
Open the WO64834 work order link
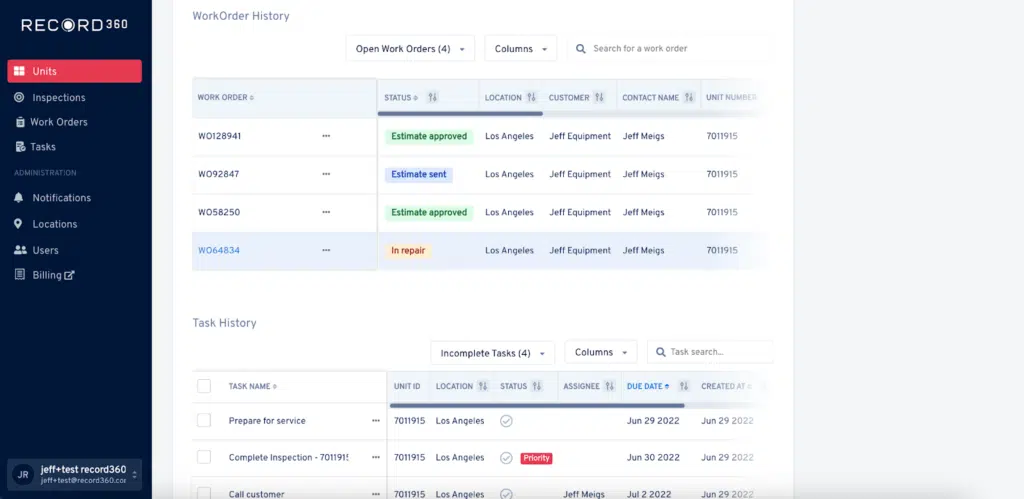tap(219, 251)
